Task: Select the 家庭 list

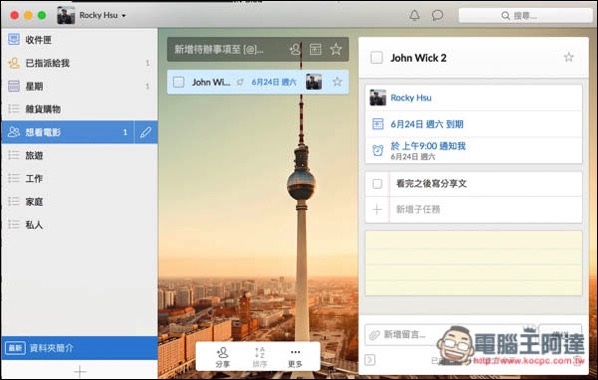Action: (x=79, y=201)
